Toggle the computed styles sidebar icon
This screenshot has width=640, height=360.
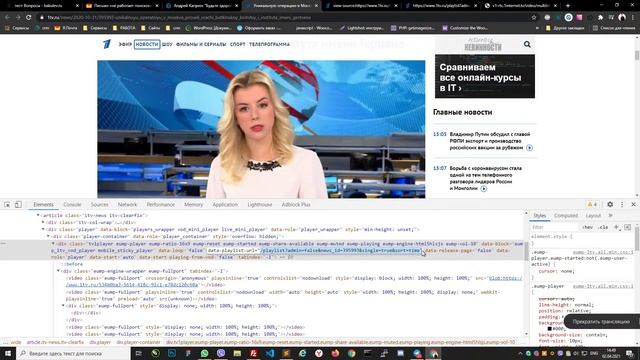(627, 227)
